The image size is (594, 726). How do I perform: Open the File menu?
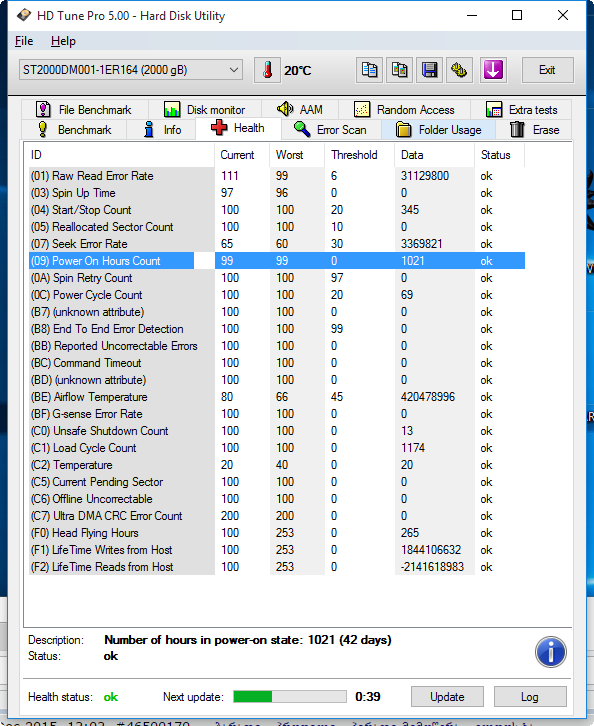pos(24,41)
